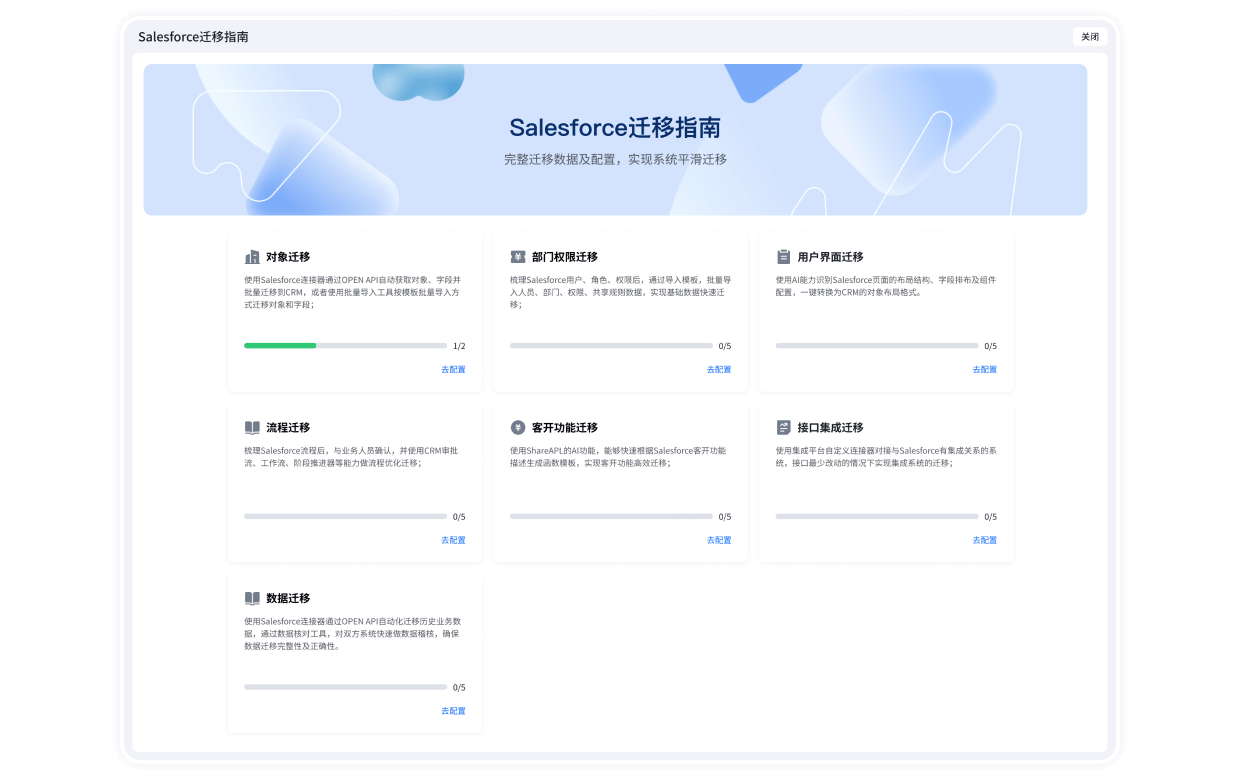Open configuration for 部门权限迁移
This screenshot has height=780, width=1240.
(717, 369)
